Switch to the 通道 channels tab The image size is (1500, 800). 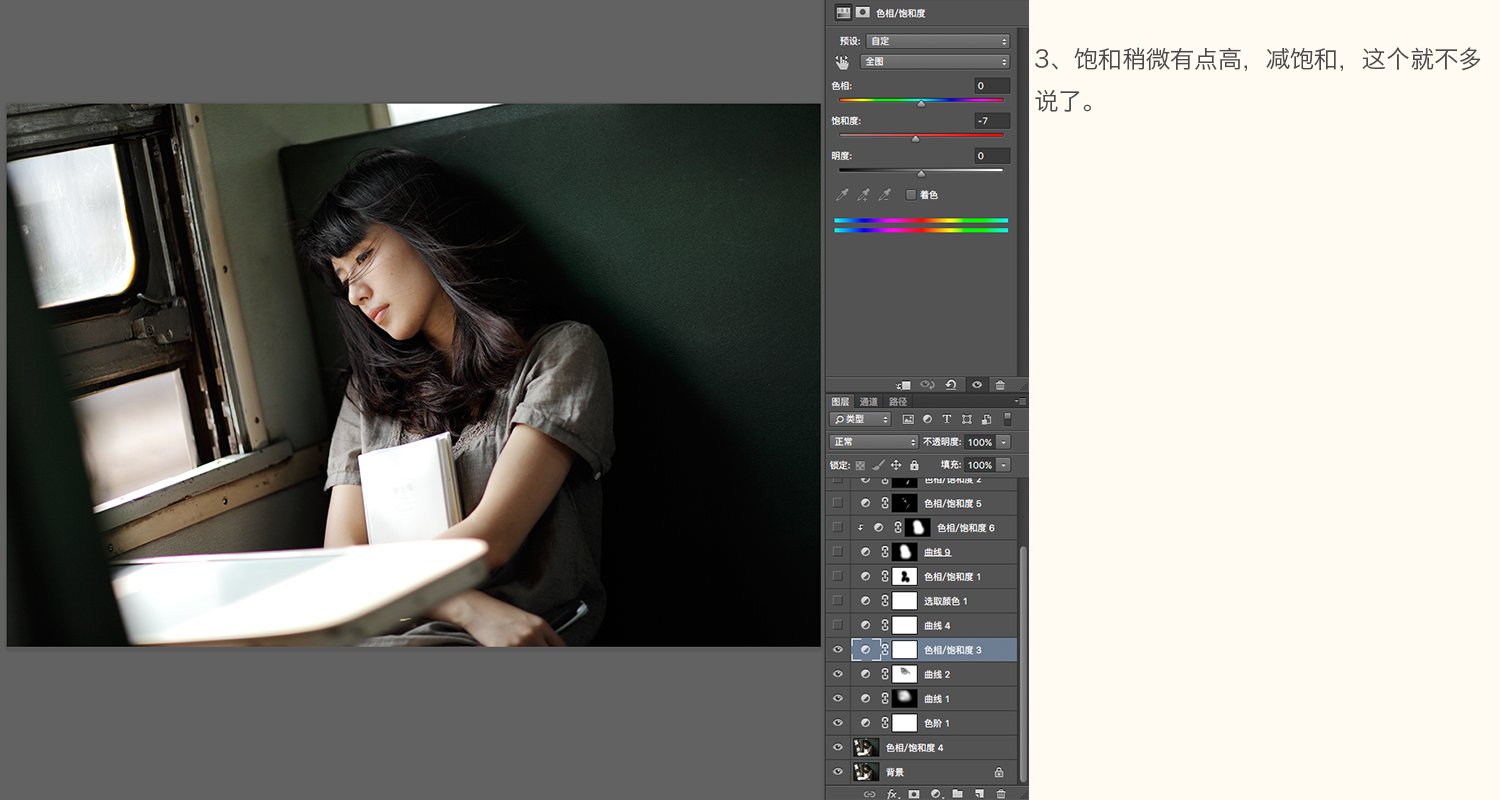point(869,402)
